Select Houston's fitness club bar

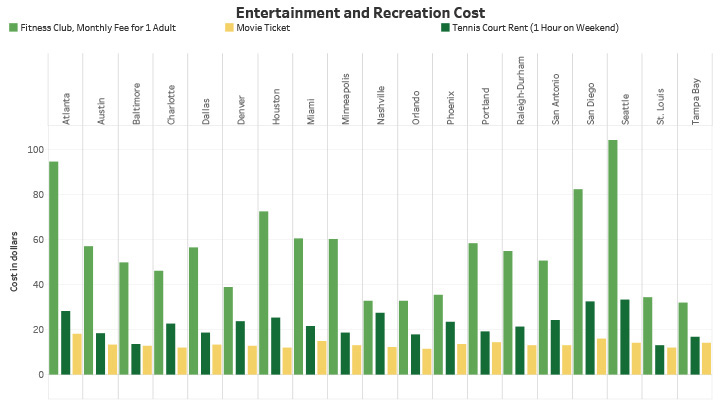pos(264,293)
